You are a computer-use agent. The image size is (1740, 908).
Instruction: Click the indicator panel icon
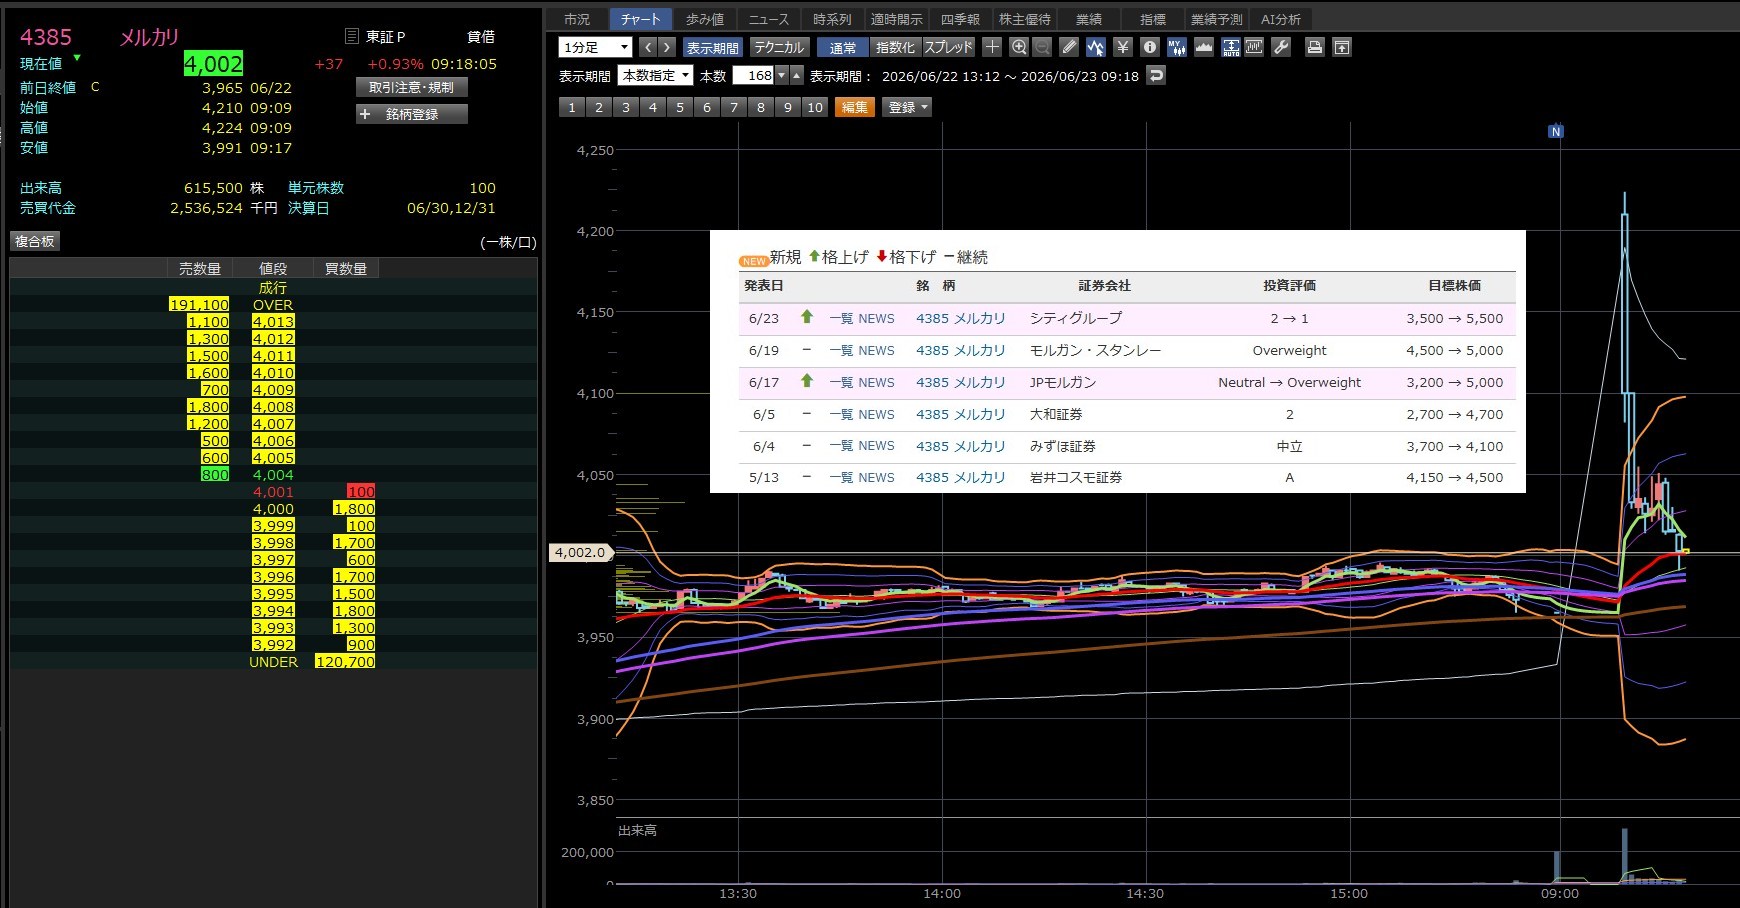pos(1254,47)
